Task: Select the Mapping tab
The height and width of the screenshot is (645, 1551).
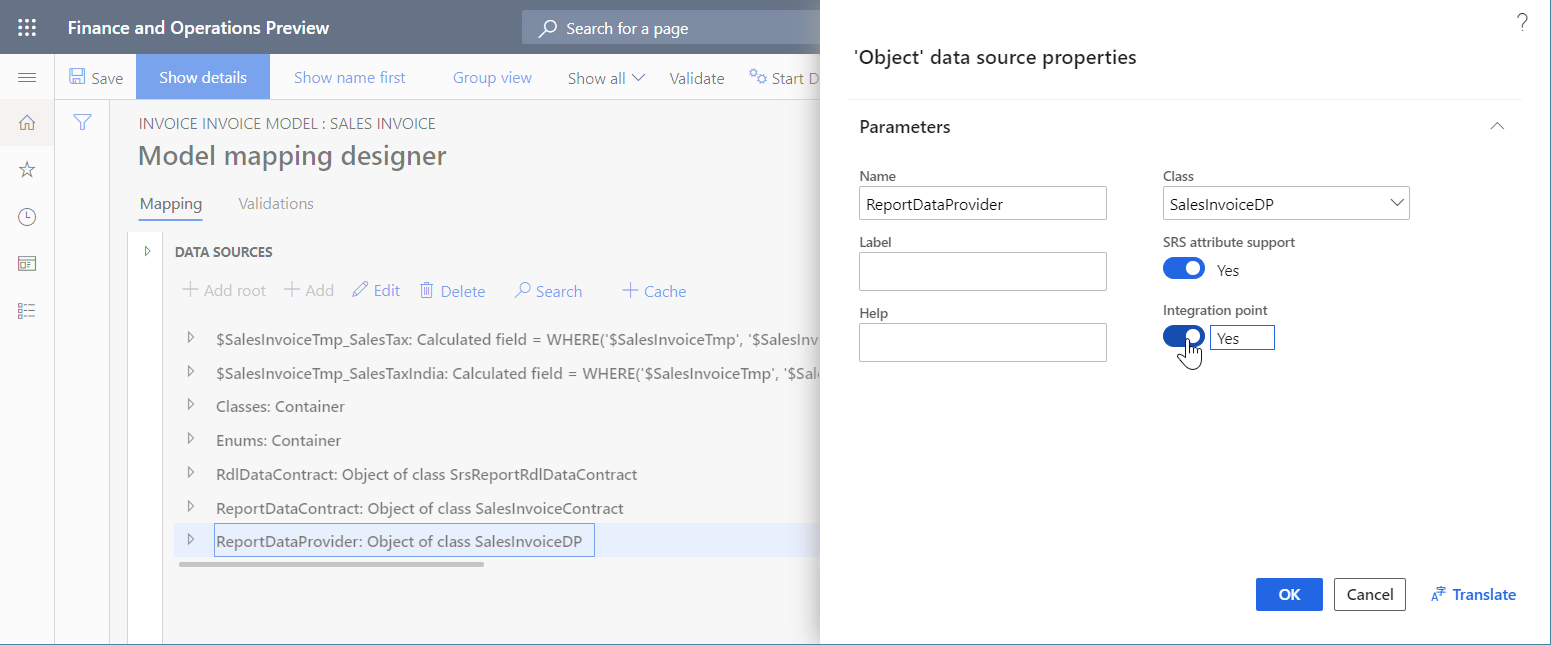Action: [x=170, y=203]
